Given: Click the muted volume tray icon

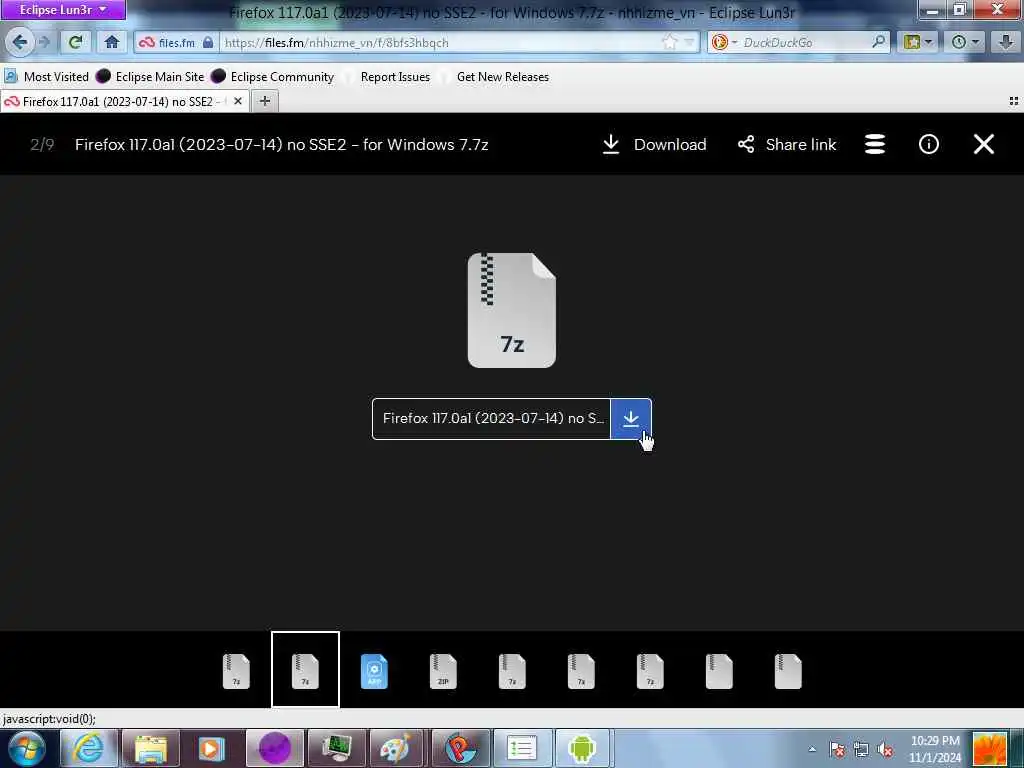Looking at the screenshot, I should [x=885, y=749].
